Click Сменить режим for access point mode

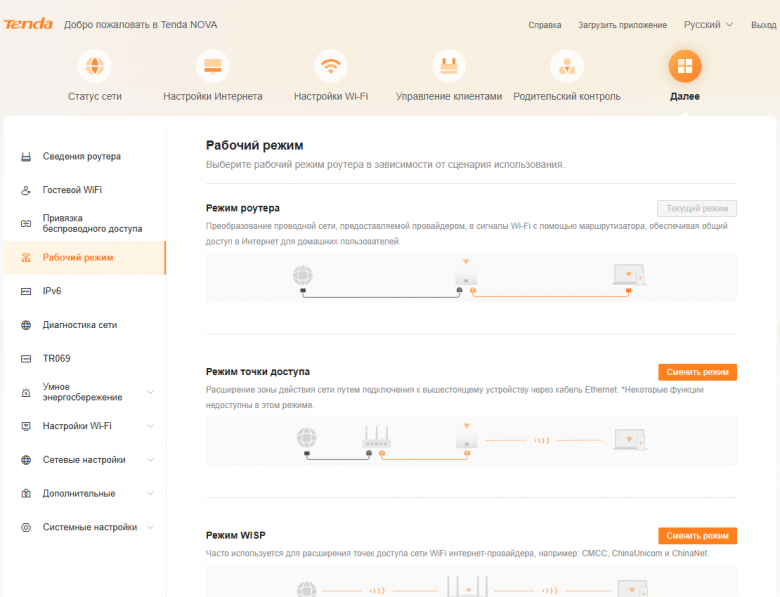point(697,372)
